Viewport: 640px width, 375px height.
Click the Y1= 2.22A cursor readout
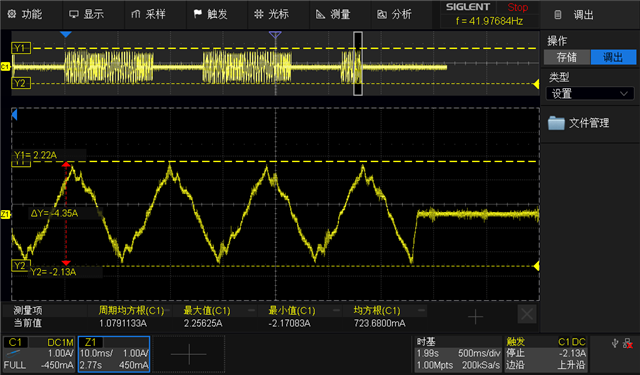pos(36,155)
